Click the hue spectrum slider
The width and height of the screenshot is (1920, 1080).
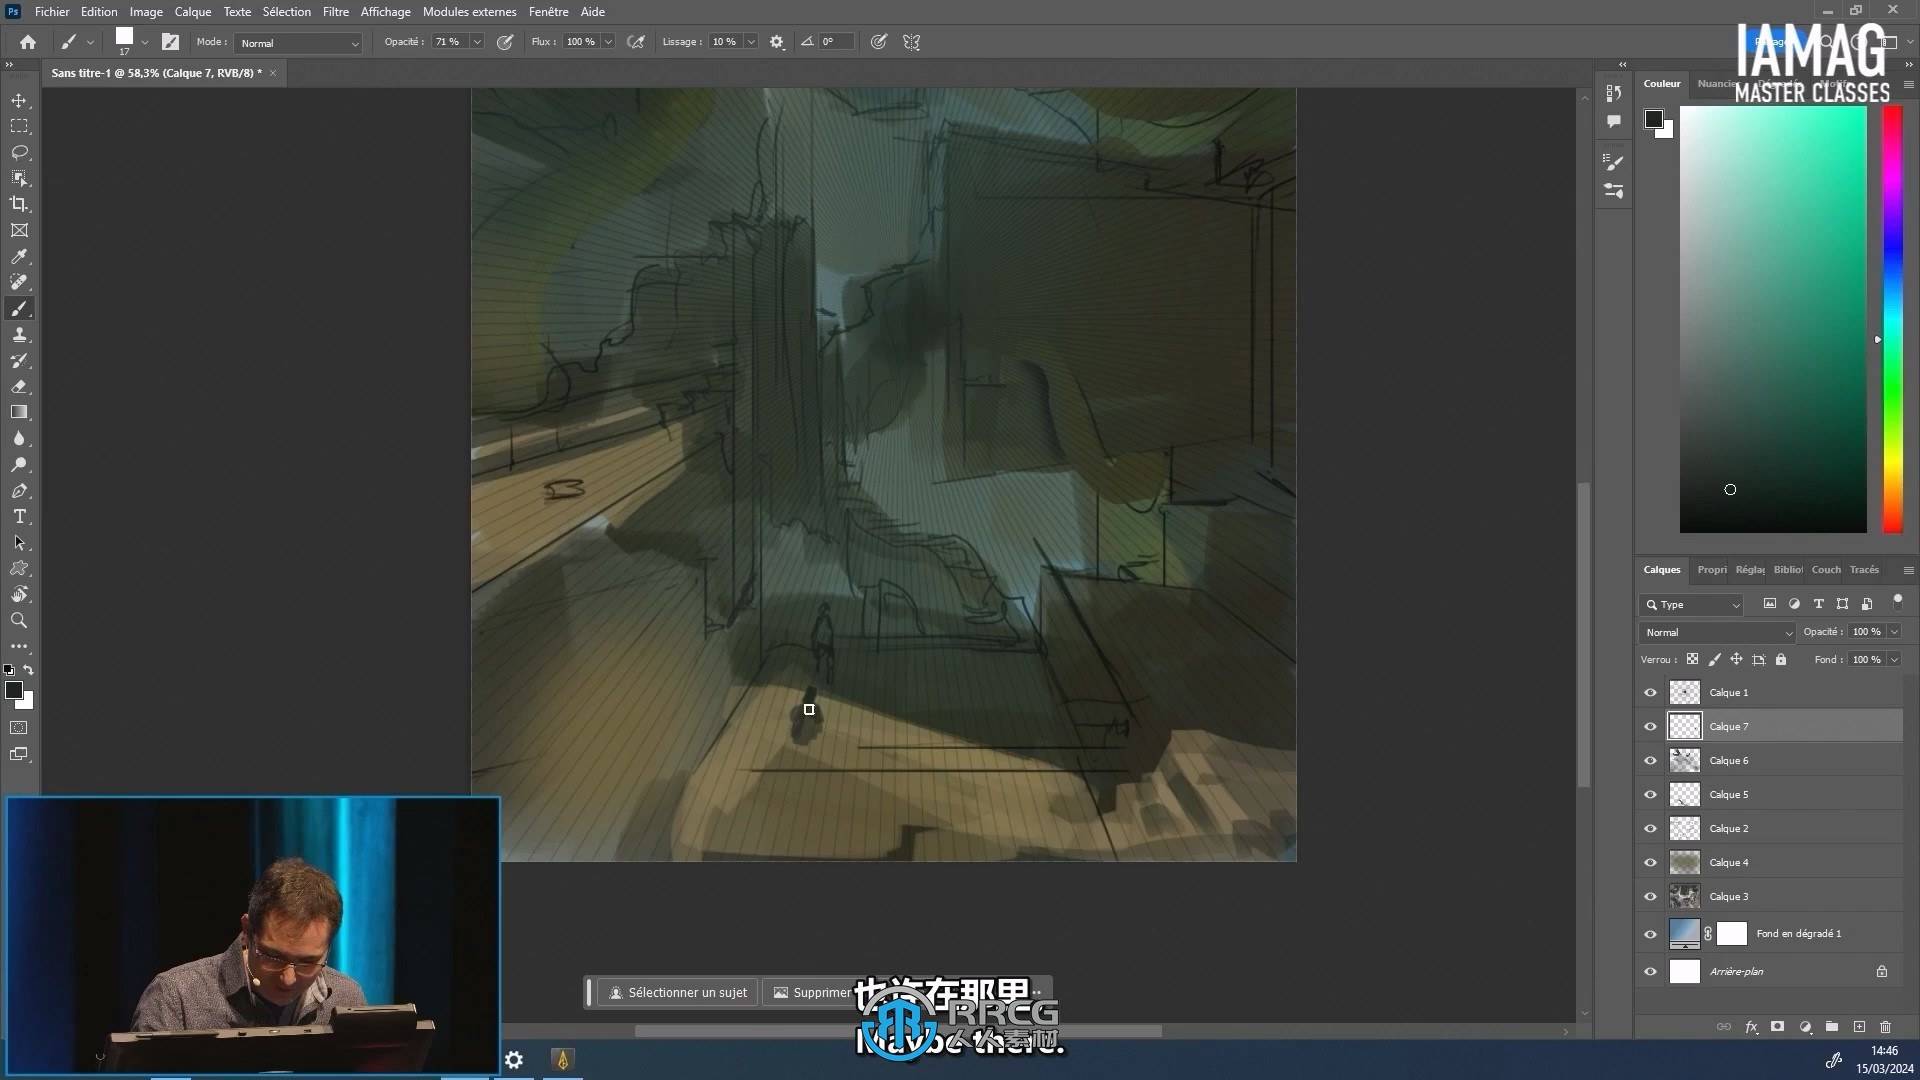tap(1893, 320)
